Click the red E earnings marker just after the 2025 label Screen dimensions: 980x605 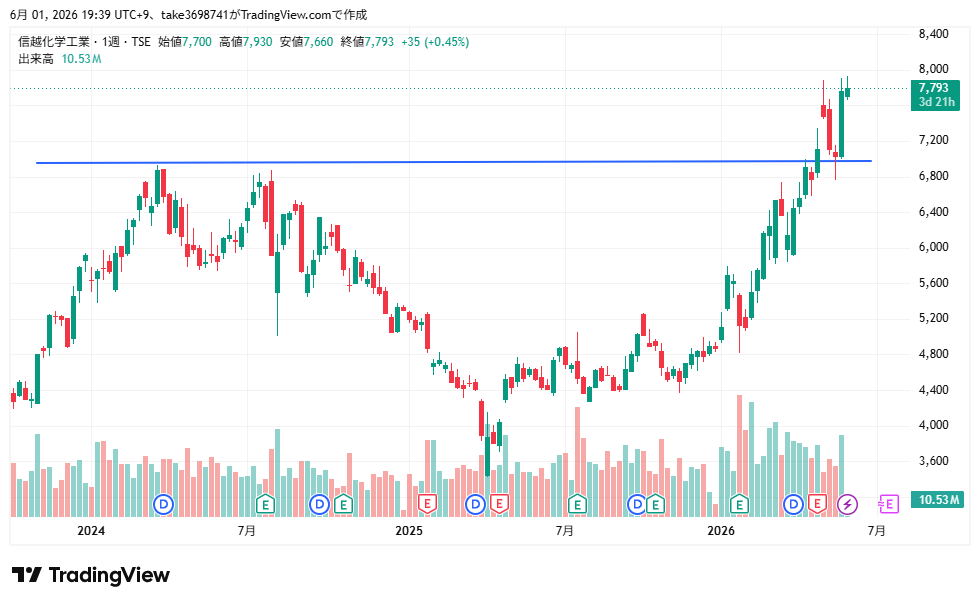(x=427, y=504)
